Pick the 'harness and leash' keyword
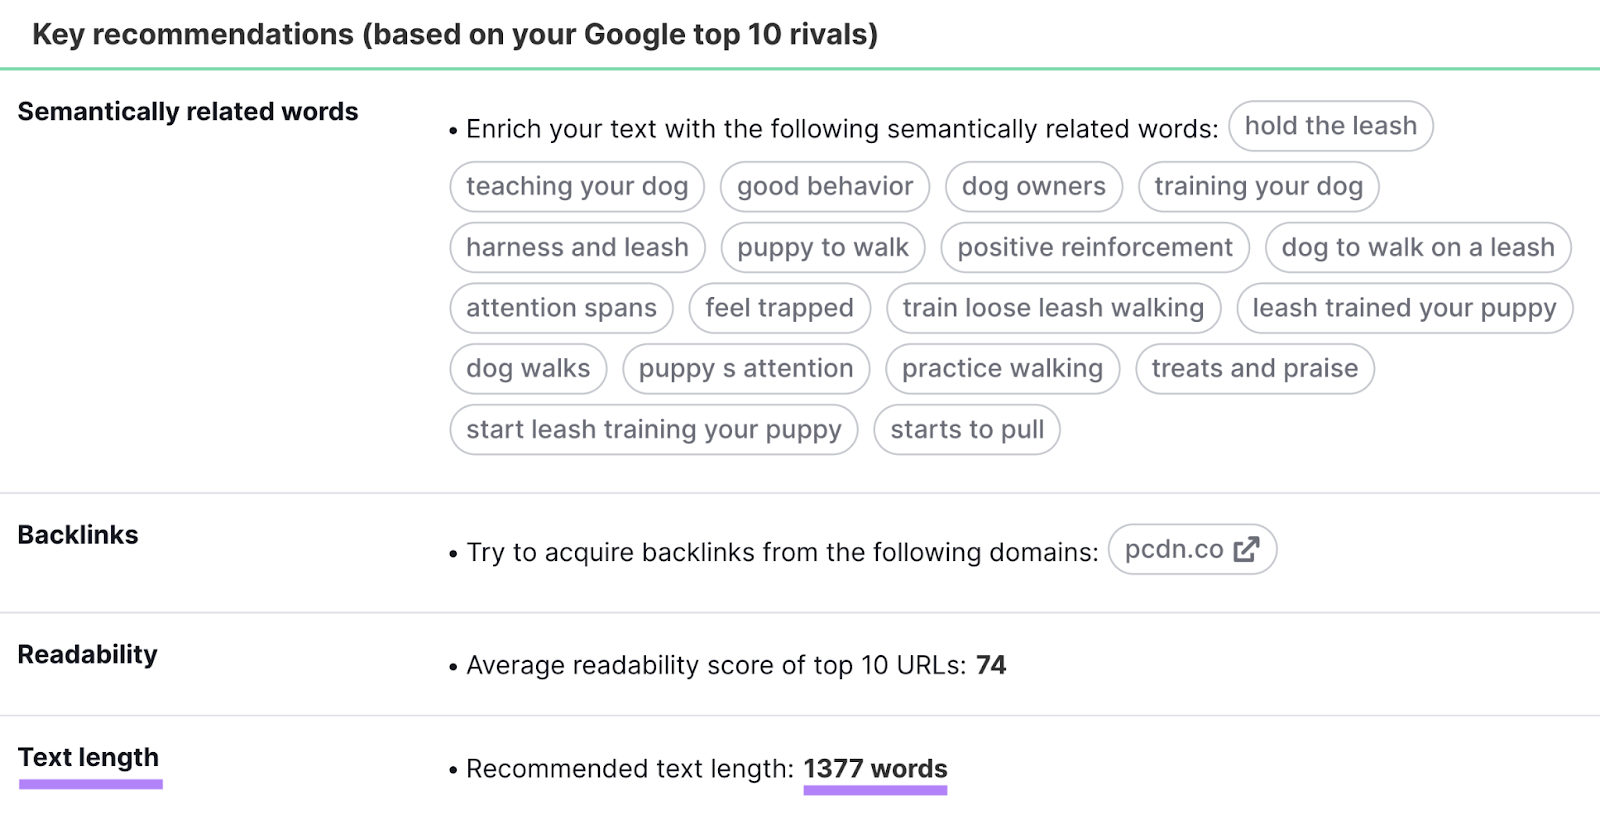The height and width of the screenshot is (816, 1600). pyautogui.click(x=577, y=248)
